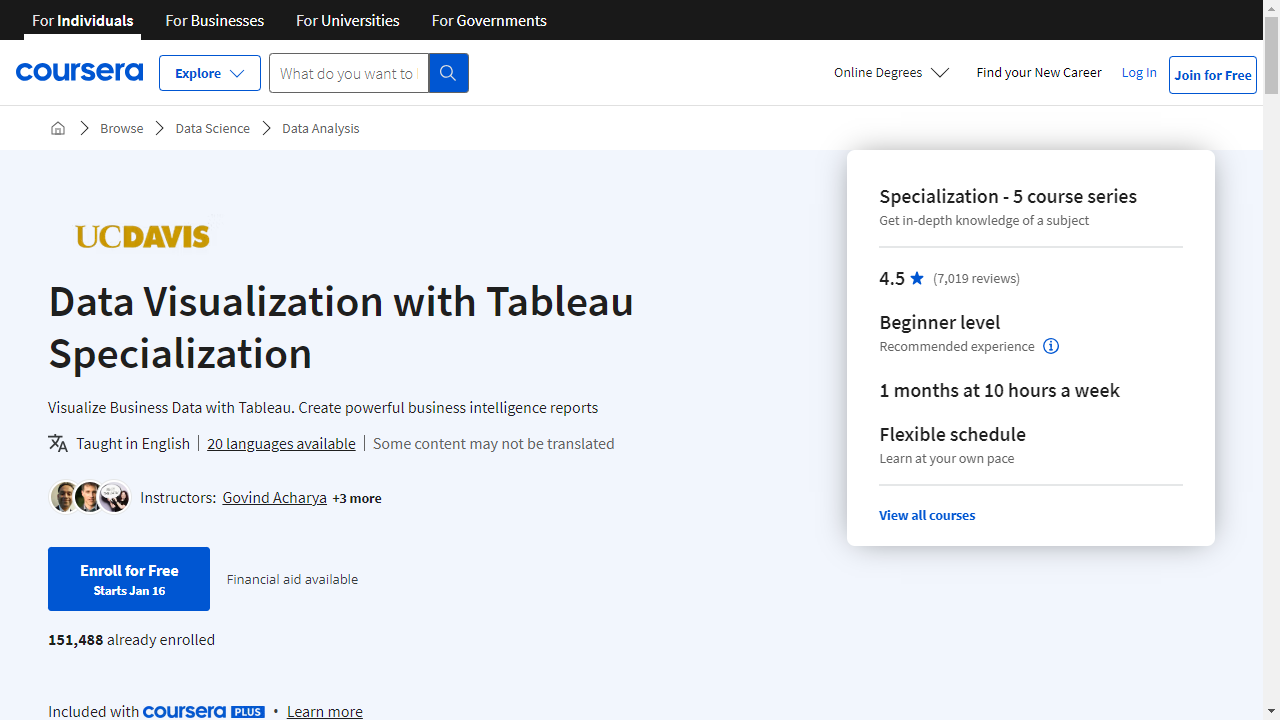
Task: Open Find your New Career
Action: pos(1039,73)
